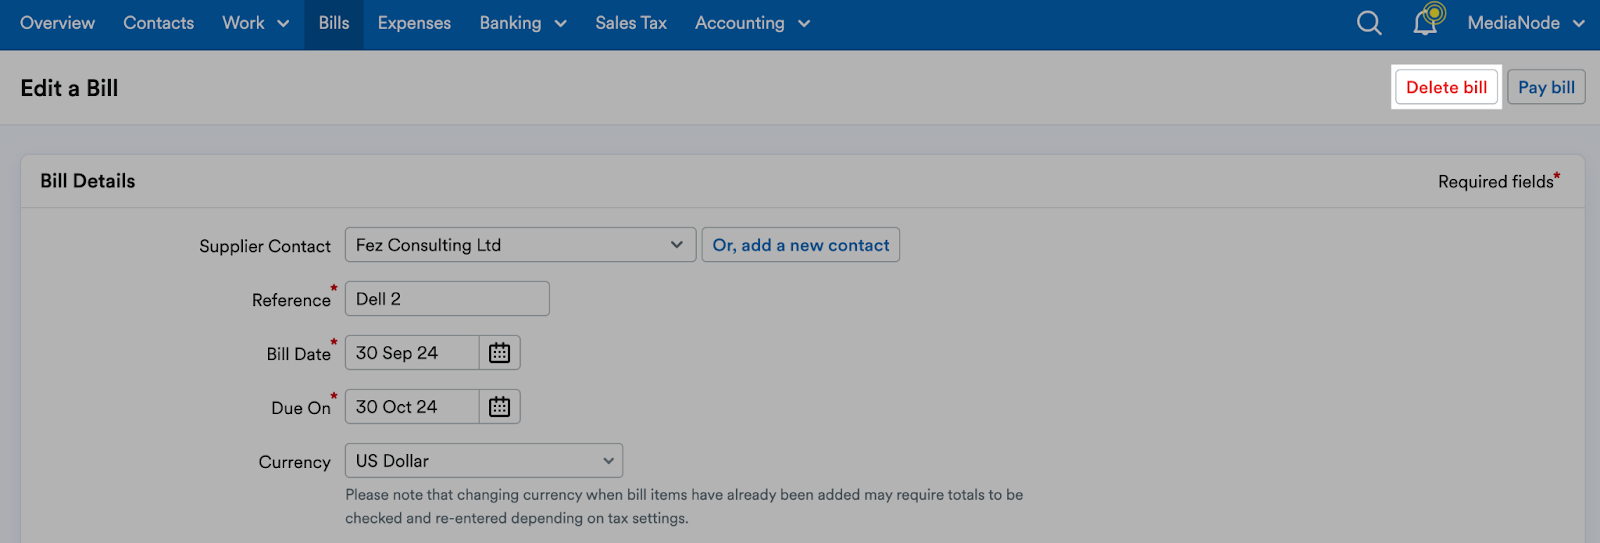Screen dimensions: 1600x543
Task: Open the notifications bell icon
Action: point(1427,21)
